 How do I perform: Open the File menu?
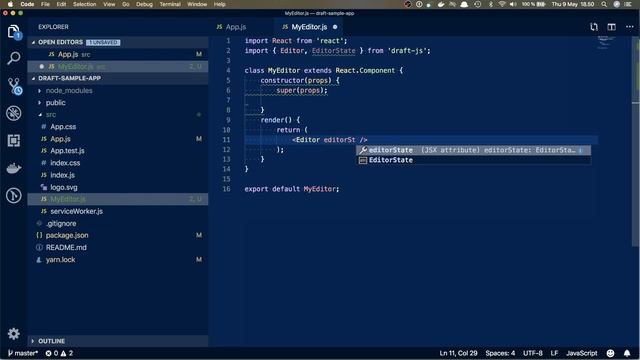45,4
